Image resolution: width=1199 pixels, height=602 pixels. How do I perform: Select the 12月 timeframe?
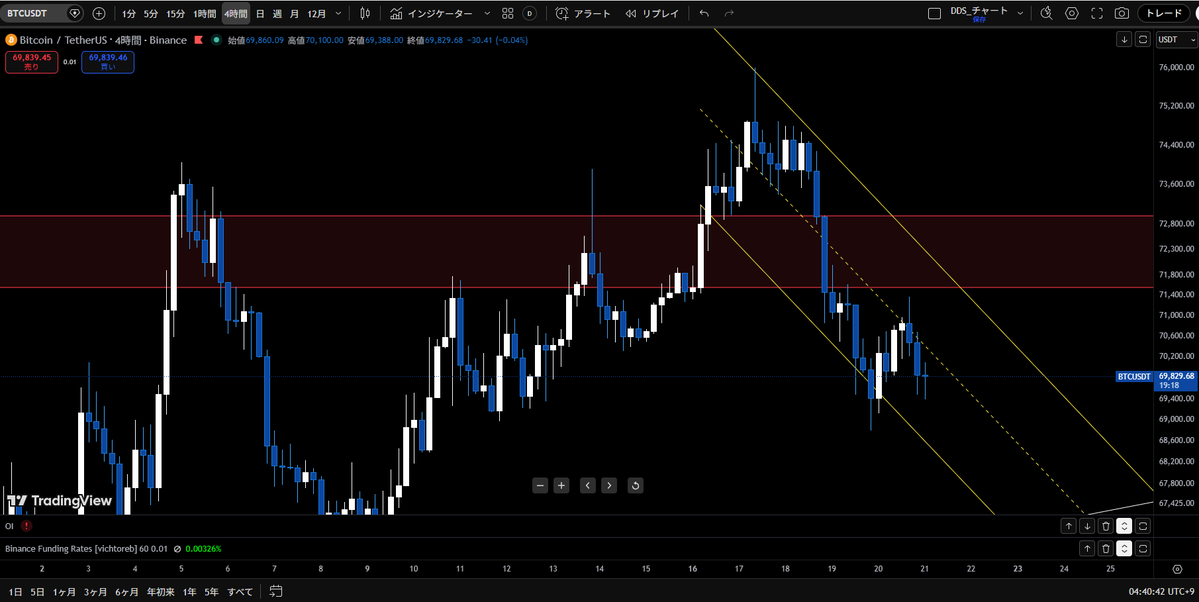pos(317,14)
